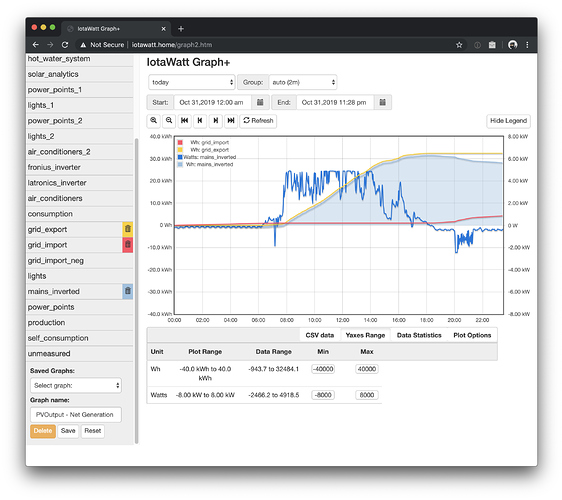Image resolution: width=562 pixels, height=500 pixels.
Task: Open the Start date calendar picker
Action: [x=260, y=103]
